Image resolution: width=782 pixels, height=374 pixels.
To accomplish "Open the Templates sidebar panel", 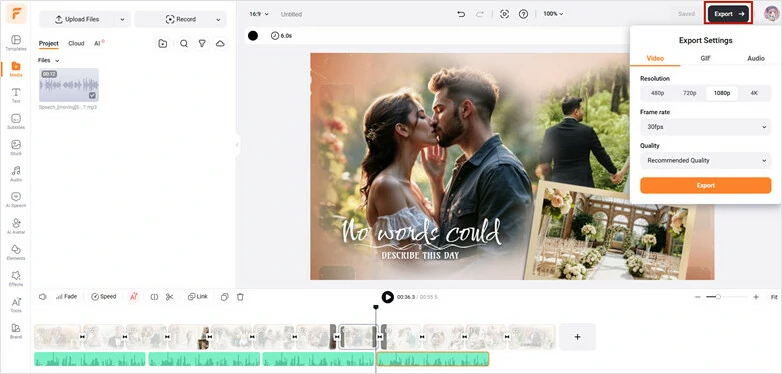I will point(16,42).
